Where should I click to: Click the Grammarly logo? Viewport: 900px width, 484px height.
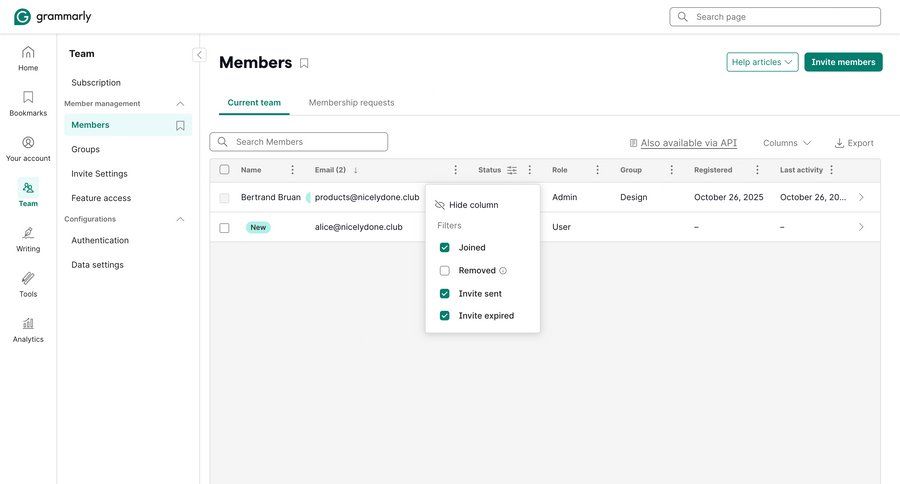point(52,17)
